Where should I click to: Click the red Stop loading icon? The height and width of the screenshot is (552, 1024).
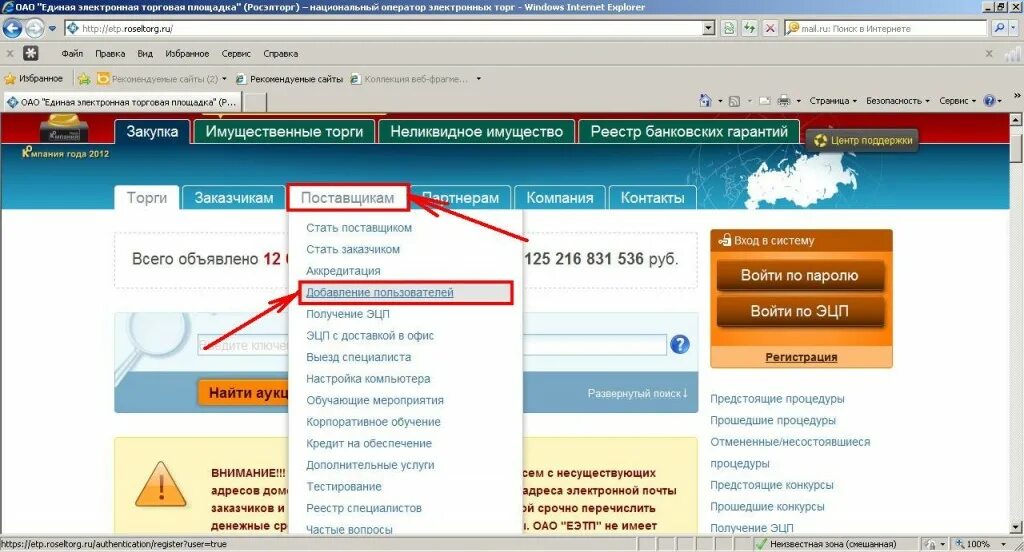pyautogui.click(x=771, y=28)
